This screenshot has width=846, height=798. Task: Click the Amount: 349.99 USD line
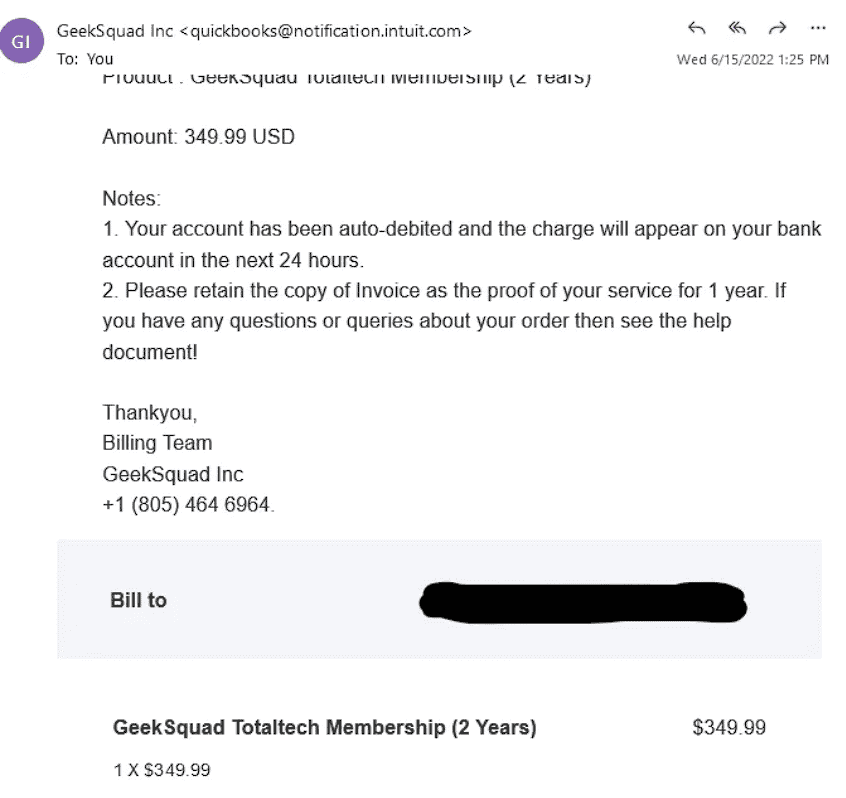[199, 137]
